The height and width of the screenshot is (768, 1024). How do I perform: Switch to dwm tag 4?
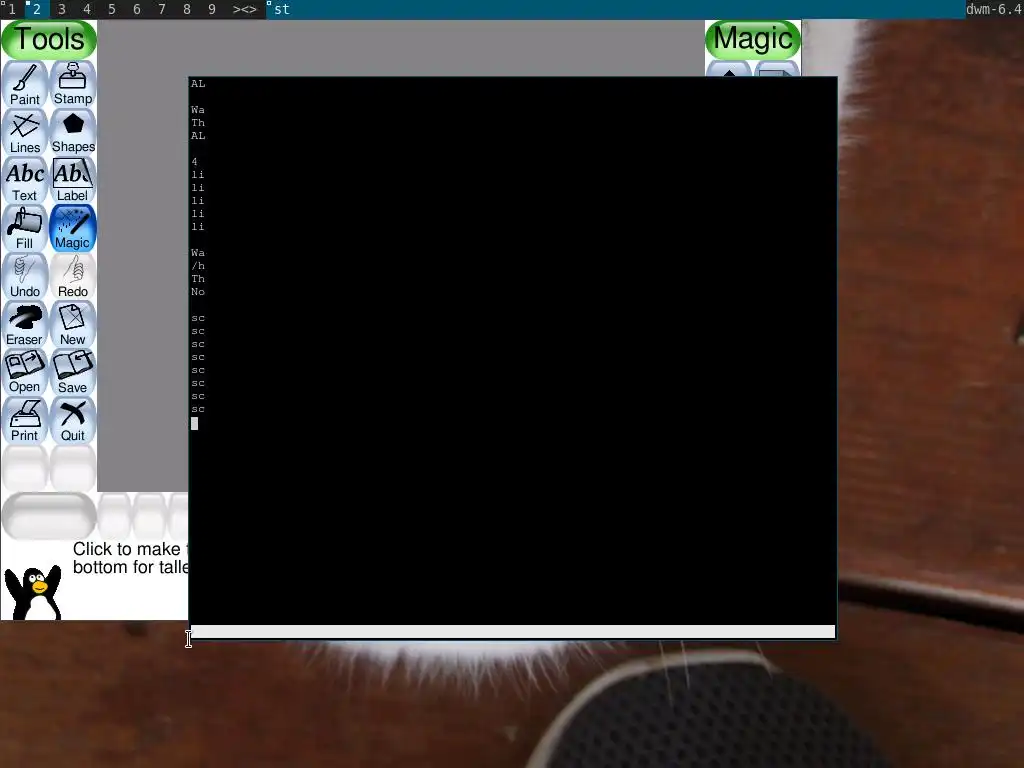(x=86, y=9)
